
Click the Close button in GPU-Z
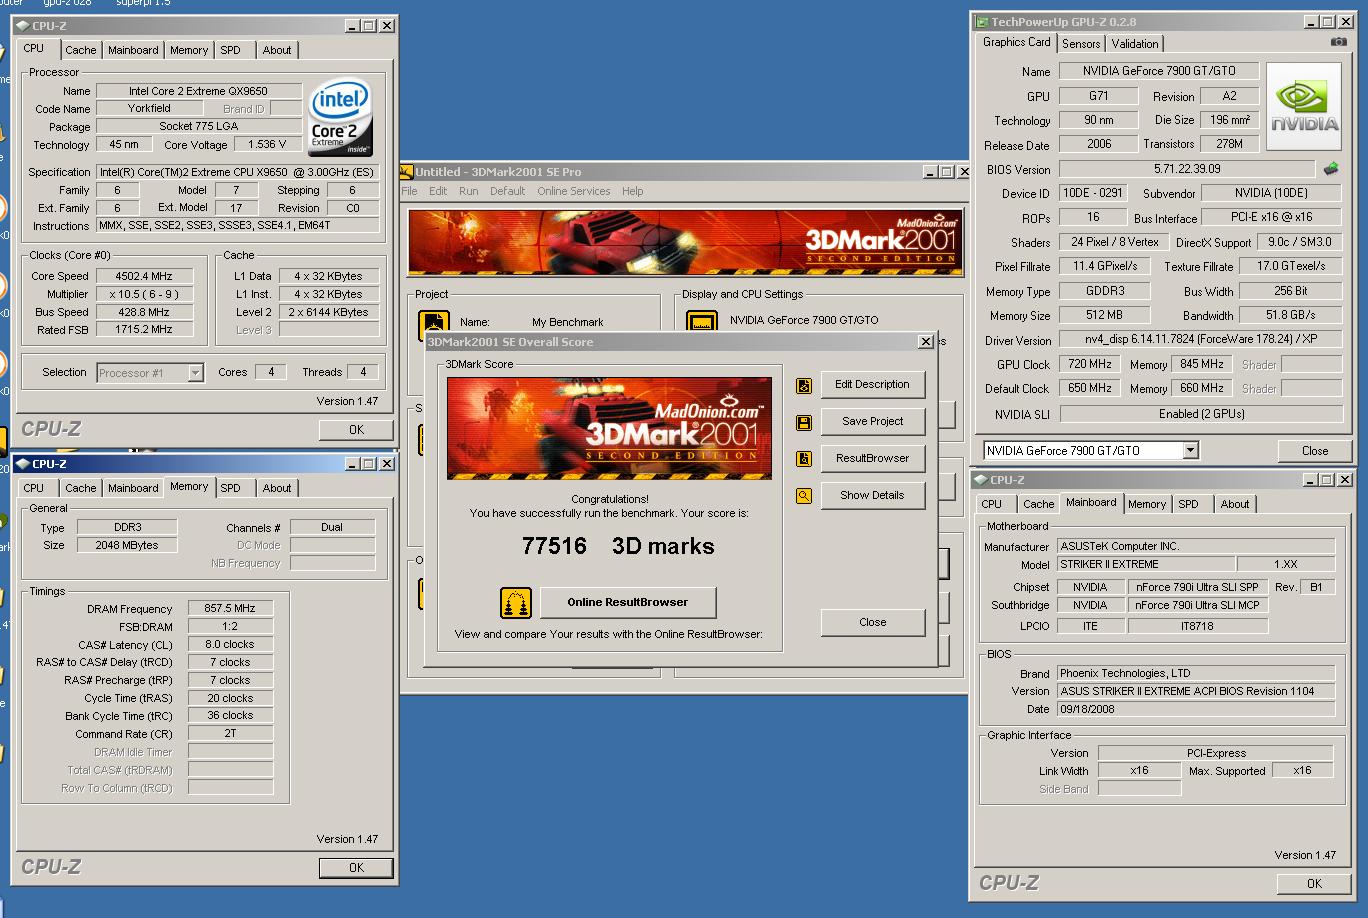1315,451
